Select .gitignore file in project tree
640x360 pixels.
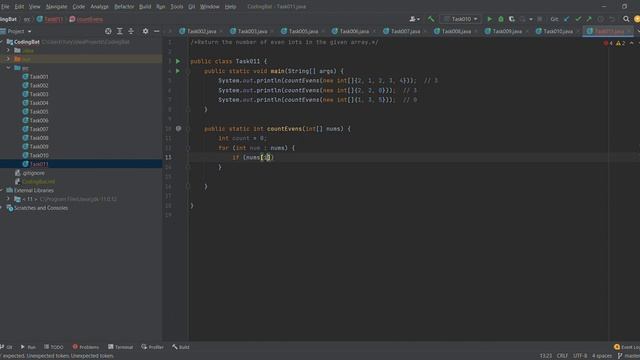coord(33,173)
